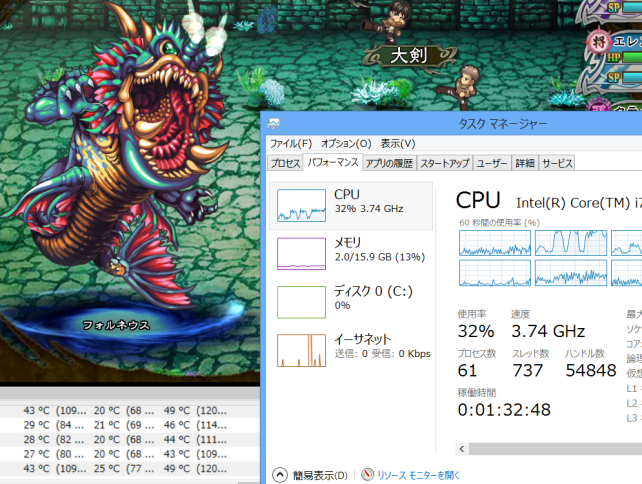
Task: Select the パフォーマンス tab
Action: [333, 163]
